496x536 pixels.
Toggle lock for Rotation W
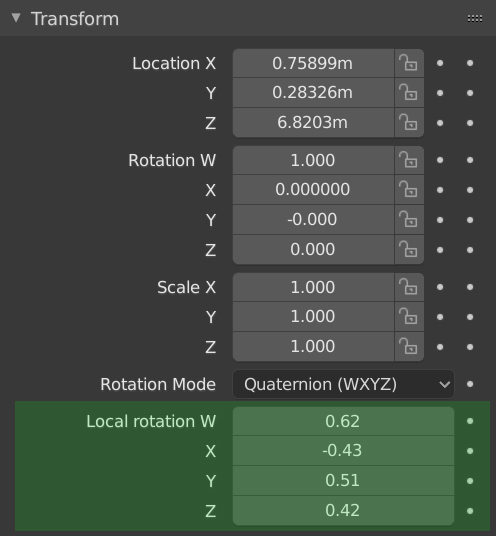409,160
